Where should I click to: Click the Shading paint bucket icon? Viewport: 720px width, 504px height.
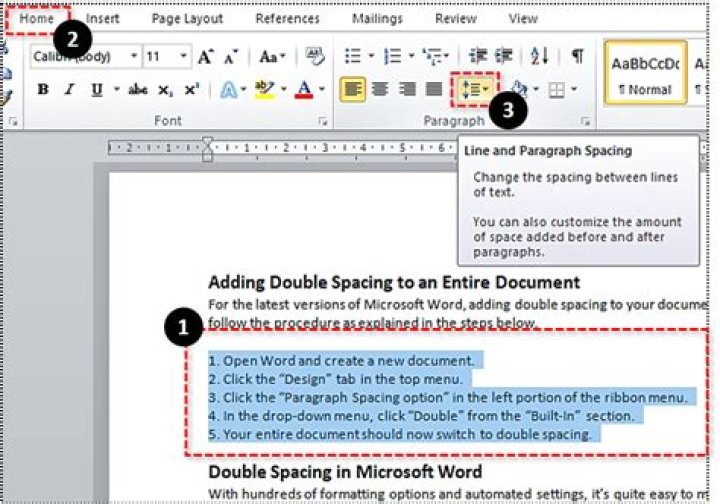(x=519, y=90)
